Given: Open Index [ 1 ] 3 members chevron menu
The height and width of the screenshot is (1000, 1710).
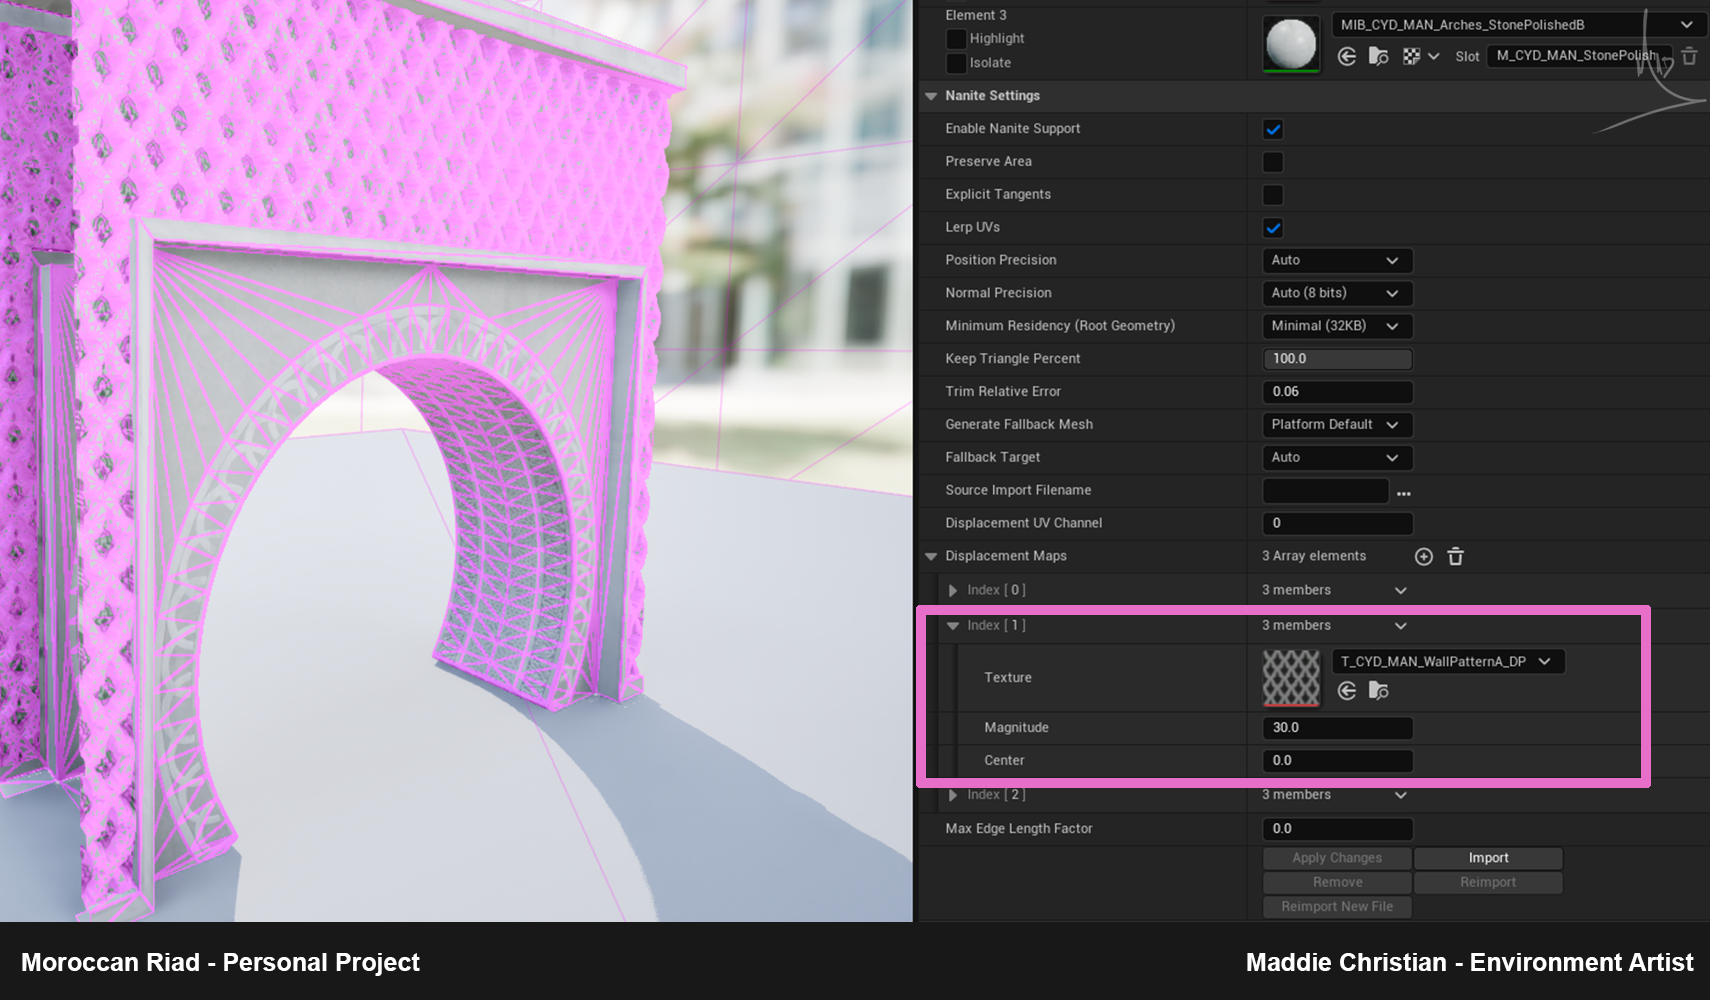Looking at the screenshot, I should click(1401, 626).
